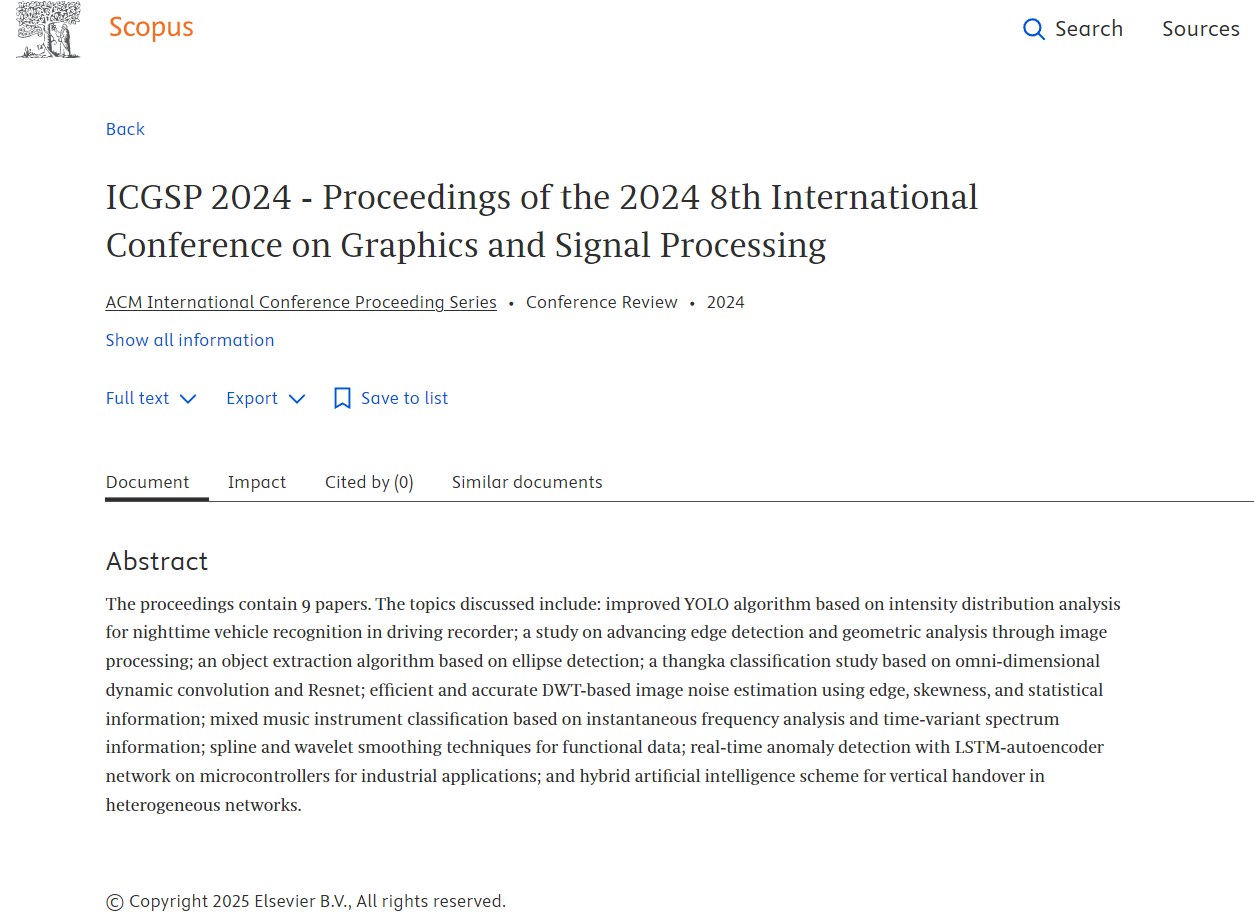Click the Conference Review label
Image resolution: width=1254 pixels, height=916 pixels.
click(x=602, y=302)
